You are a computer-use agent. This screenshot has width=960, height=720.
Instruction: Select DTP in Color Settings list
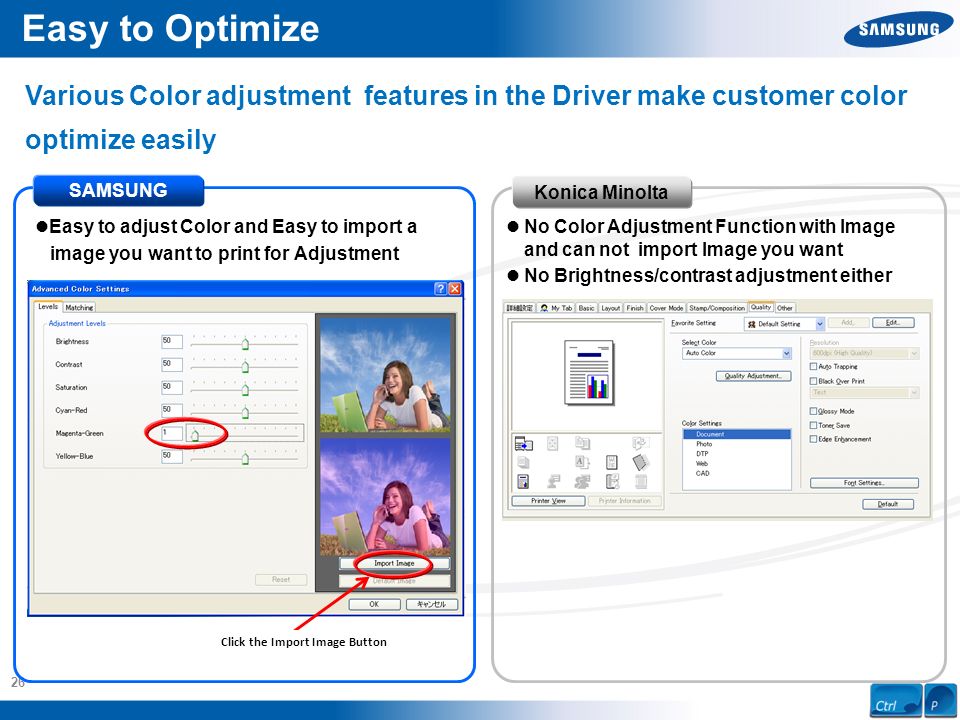tap(737, 454)
